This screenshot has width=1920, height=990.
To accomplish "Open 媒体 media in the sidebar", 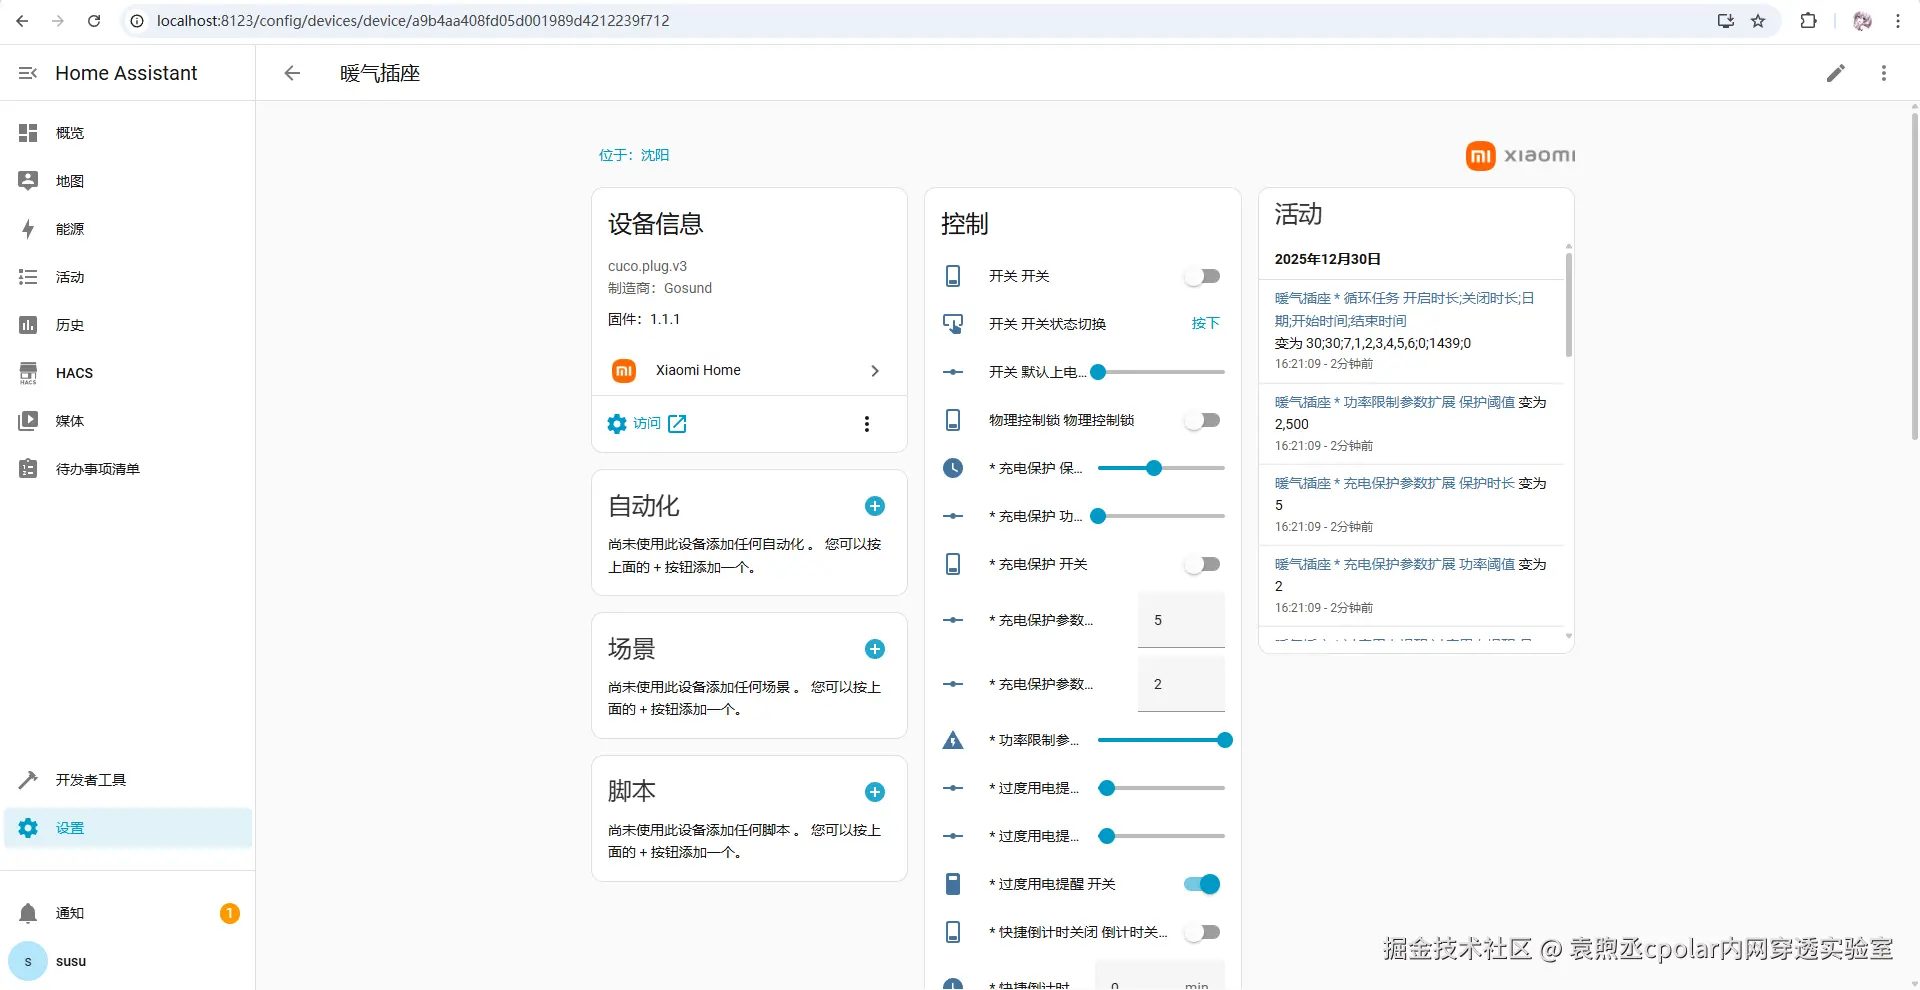I will [128, 421].
